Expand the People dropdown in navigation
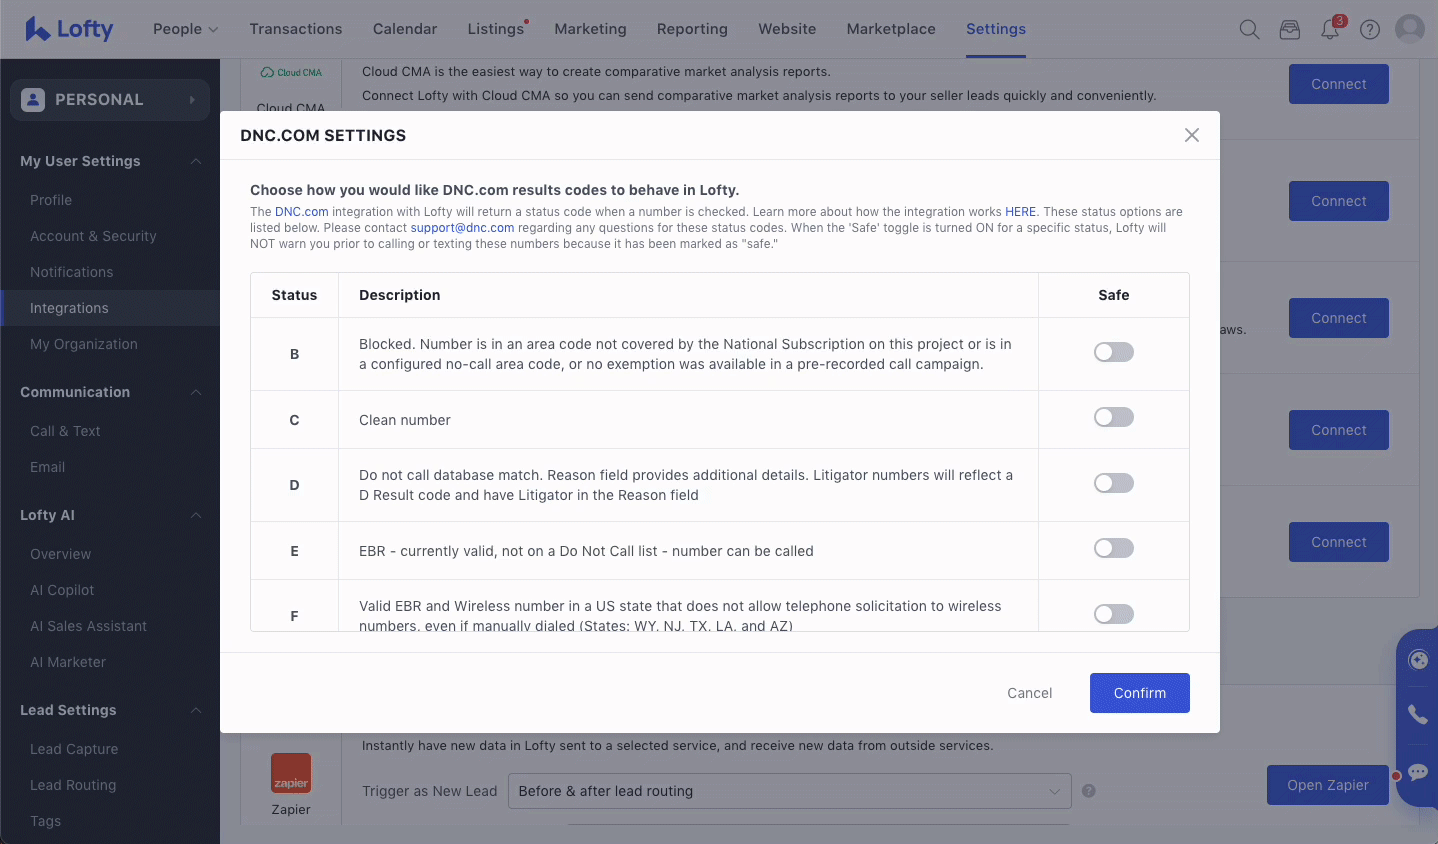This screenshot has width=1438, height=844. (185, 29)
